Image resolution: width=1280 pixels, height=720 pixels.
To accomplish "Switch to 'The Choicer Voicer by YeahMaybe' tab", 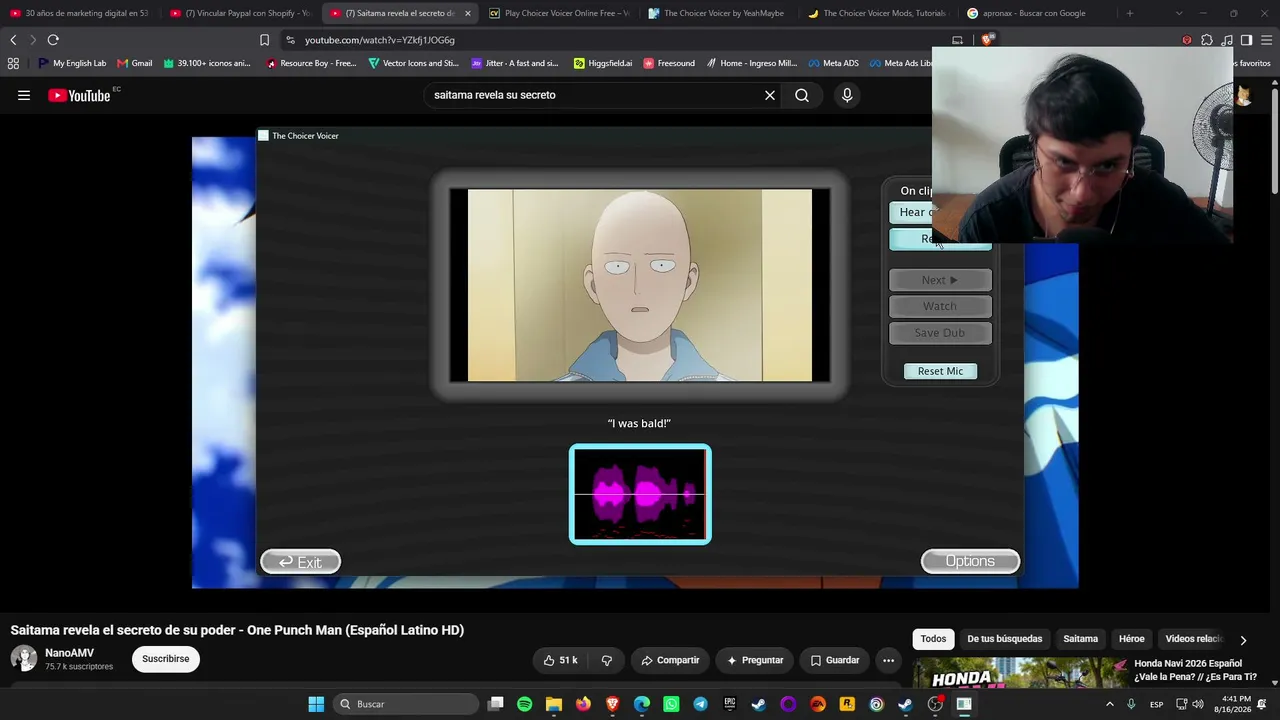I will coord(717,13).
